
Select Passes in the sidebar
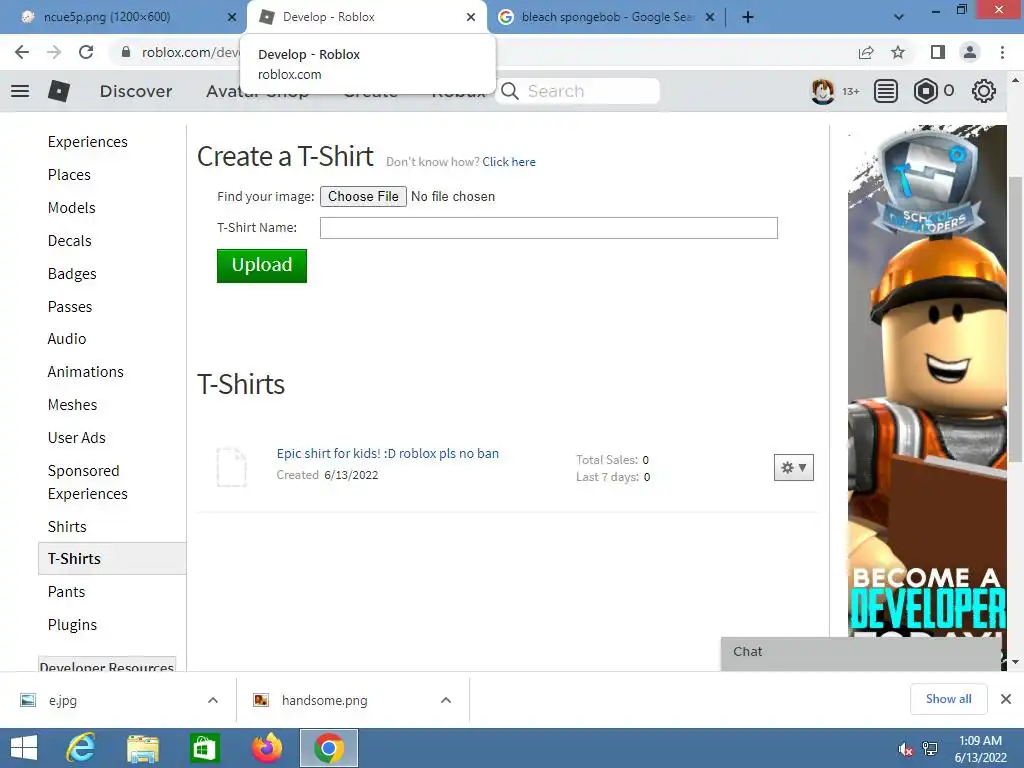tap(70, 306)
